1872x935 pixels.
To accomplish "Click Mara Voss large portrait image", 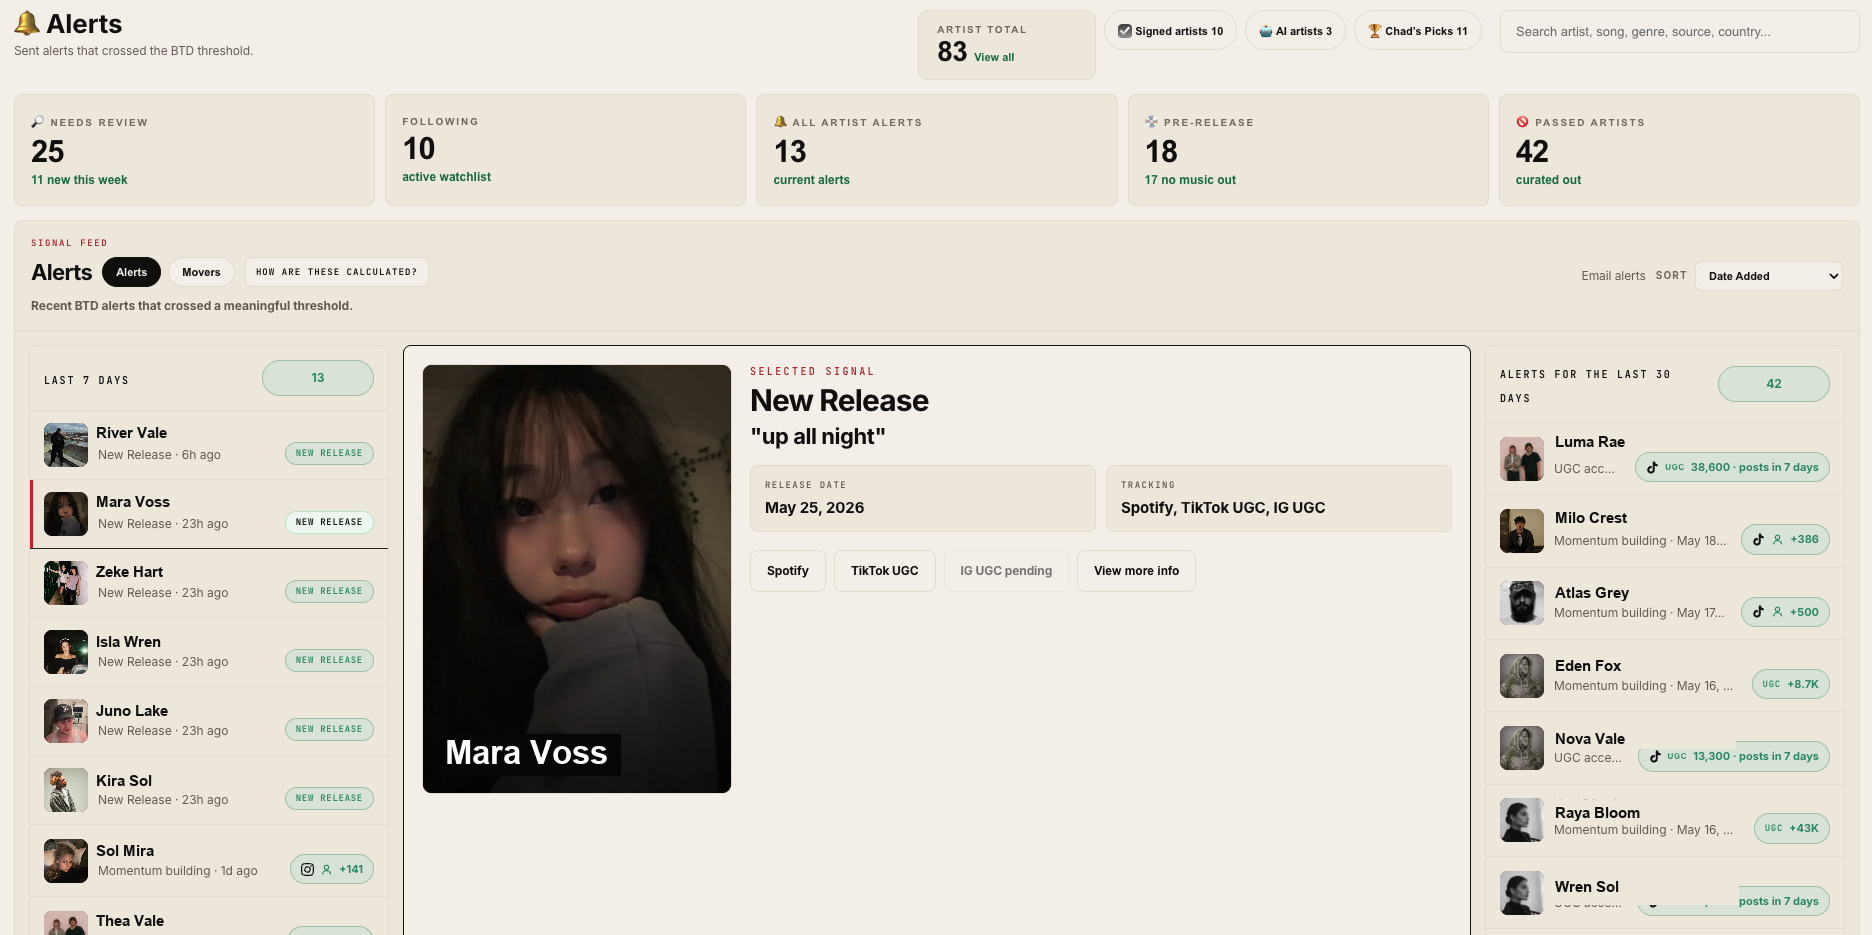I will pos(577,579).
